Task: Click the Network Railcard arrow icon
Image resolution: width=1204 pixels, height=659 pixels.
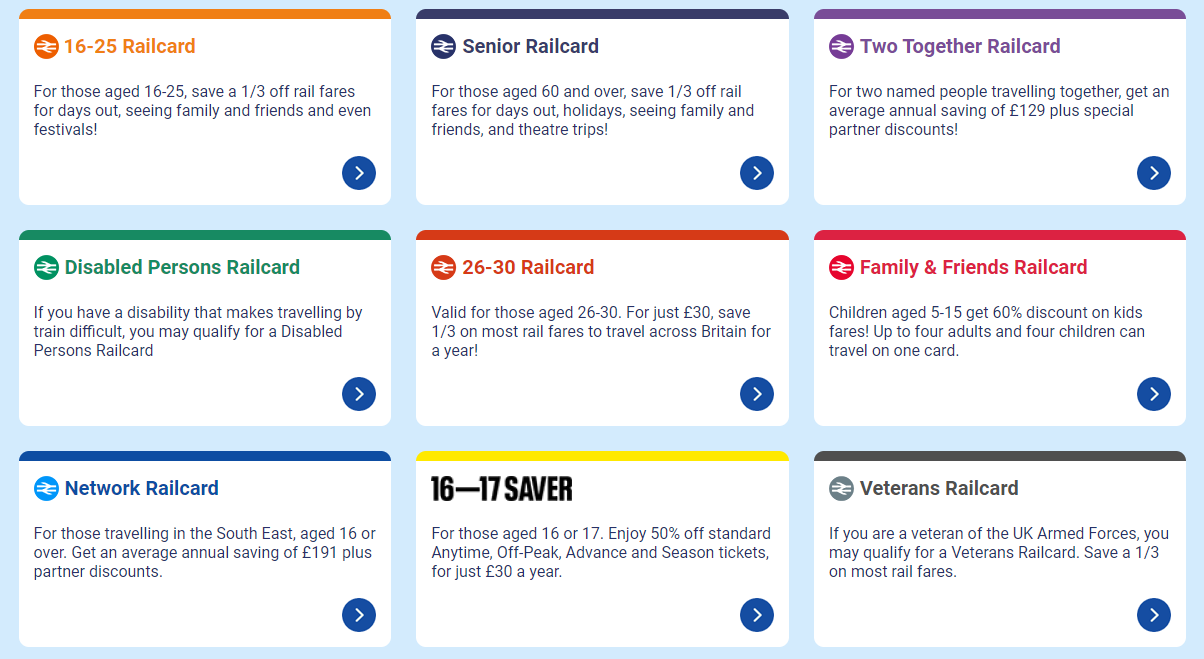Action: [x=359, y=615]
